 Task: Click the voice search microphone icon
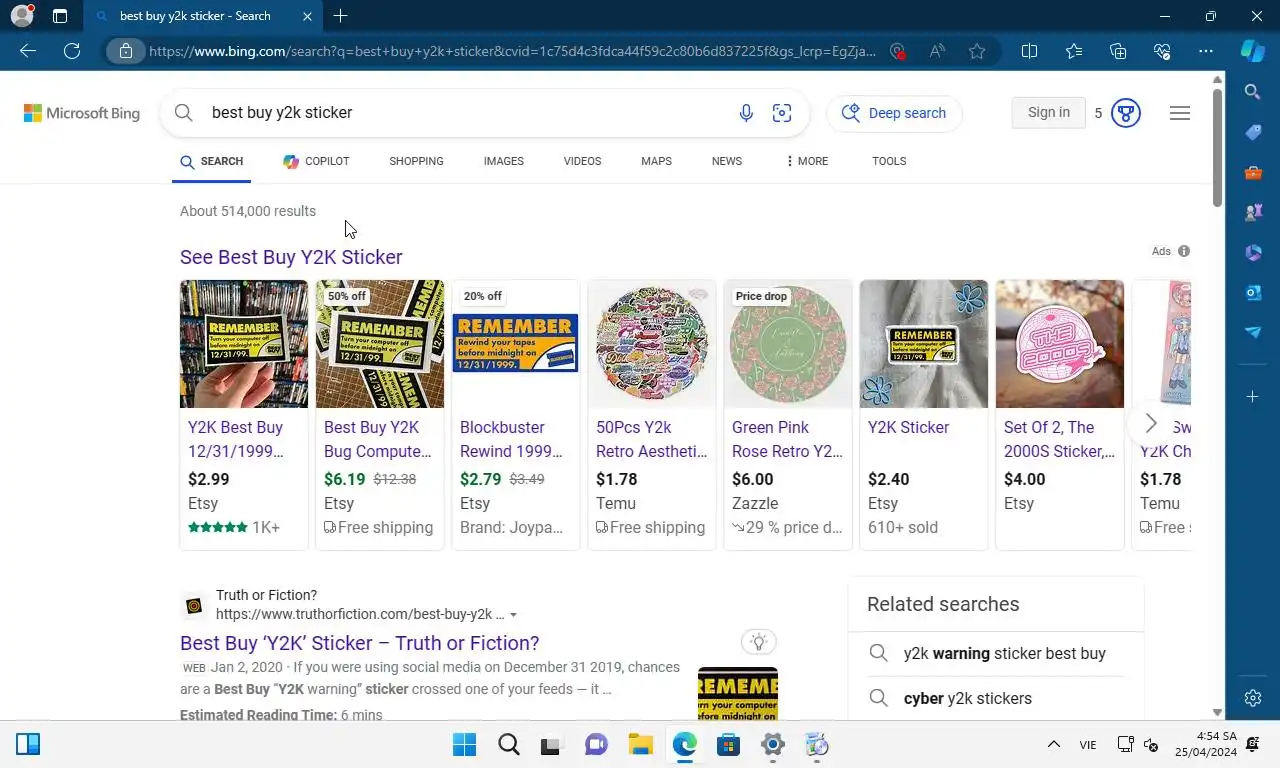(x=746, y=113)
